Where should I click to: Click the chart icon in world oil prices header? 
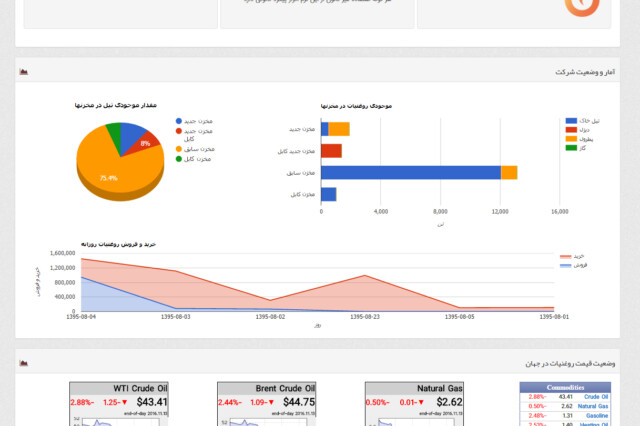point(24,364)
